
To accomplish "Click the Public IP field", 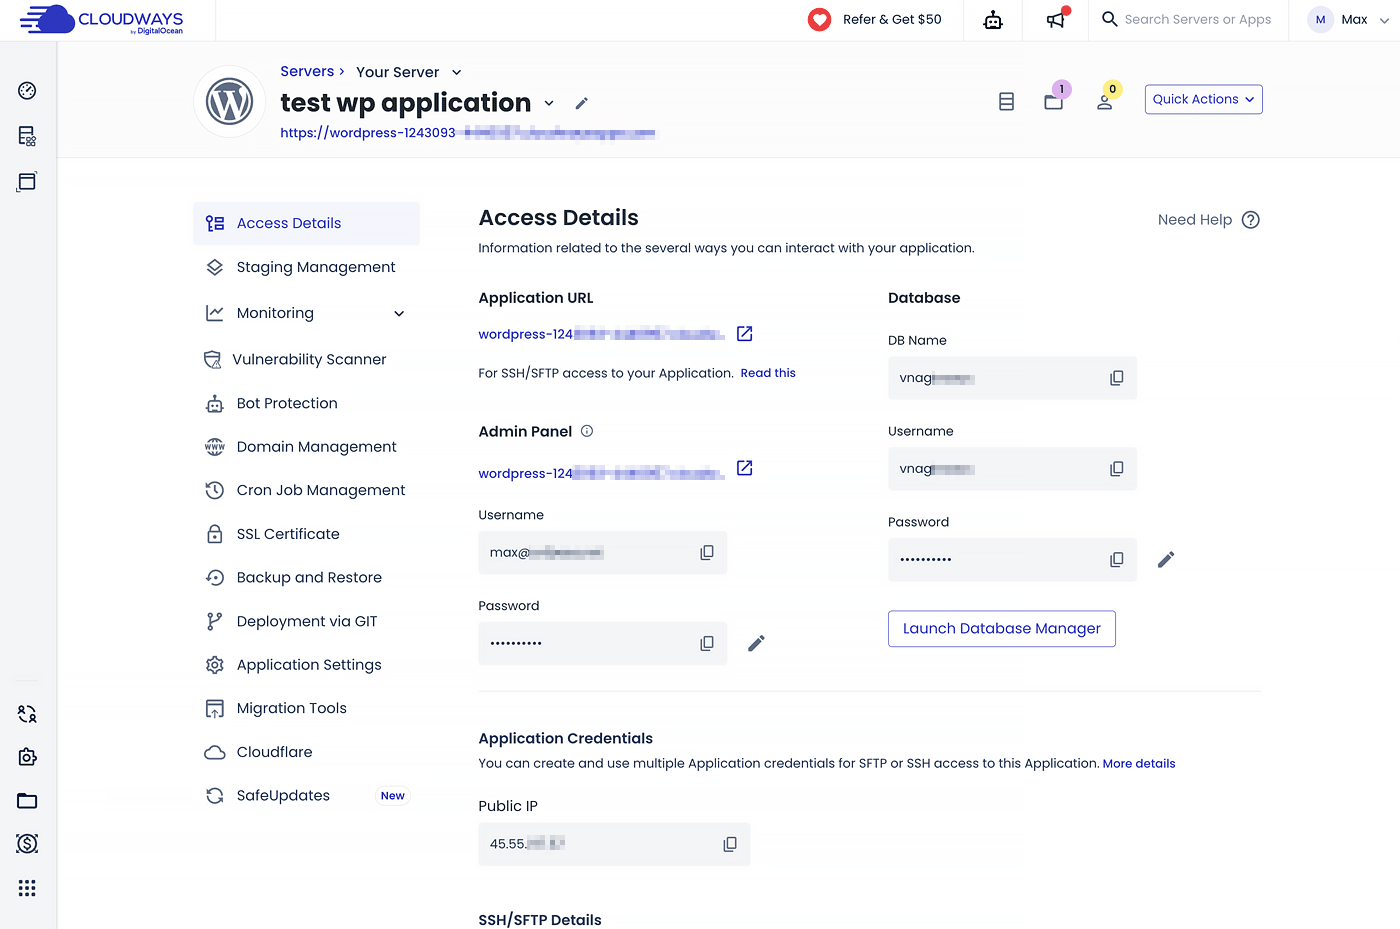I will tap(614, 844).
